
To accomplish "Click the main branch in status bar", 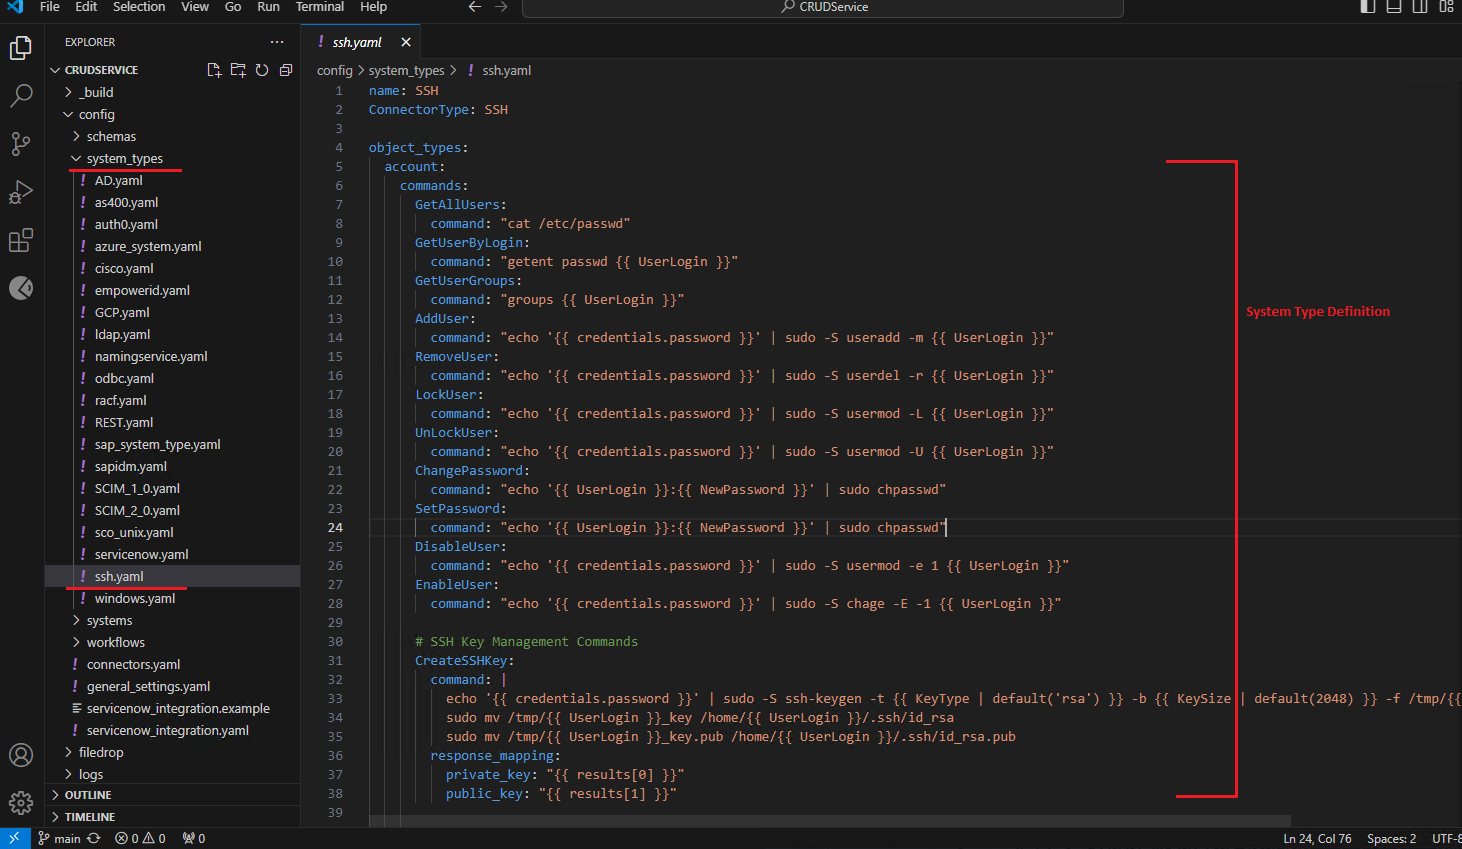I will pos(59,838).
